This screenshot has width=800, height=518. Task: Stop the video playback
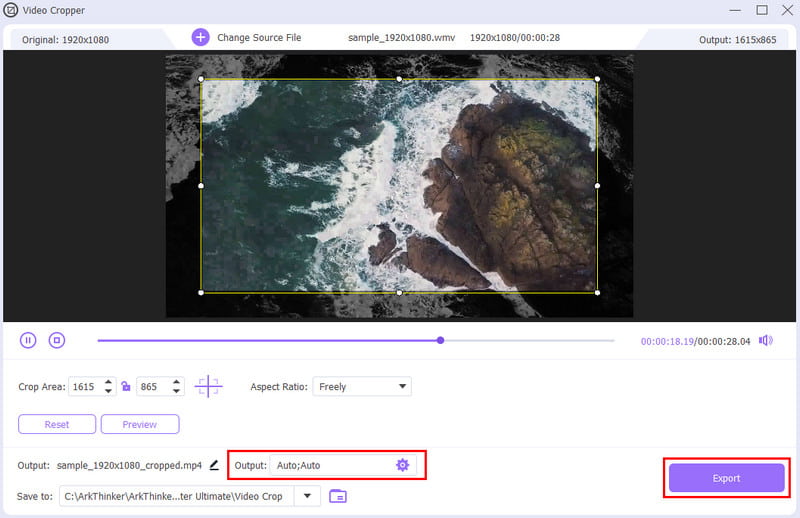(x=57, y=340)
